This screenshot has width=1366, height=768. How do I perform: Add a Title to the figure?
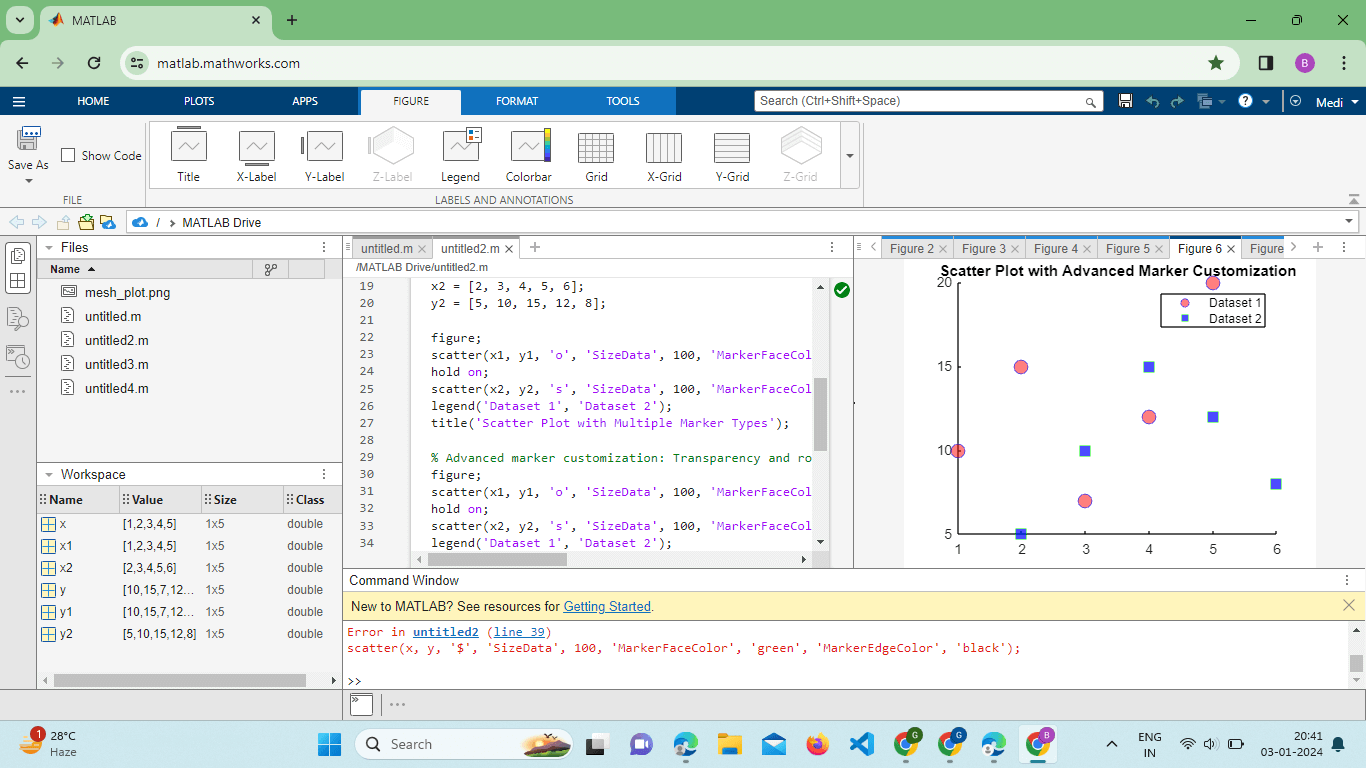click(188, 155)
